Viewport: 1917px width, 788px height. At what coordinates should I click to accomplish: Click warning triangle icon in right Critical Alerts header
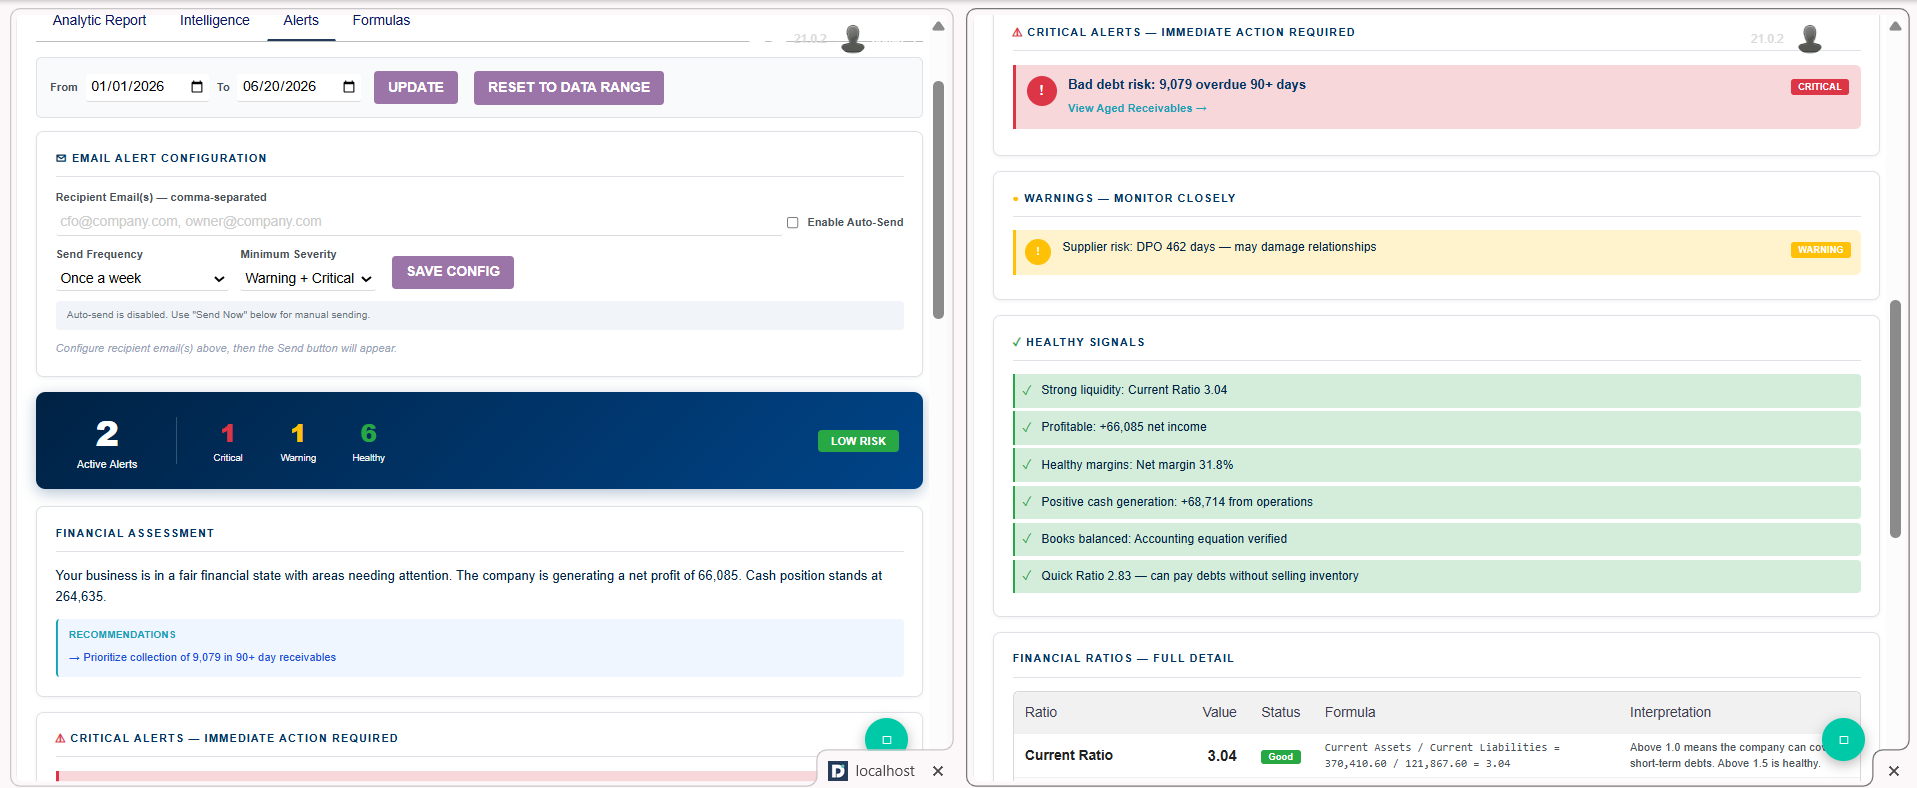point(1017,33)
